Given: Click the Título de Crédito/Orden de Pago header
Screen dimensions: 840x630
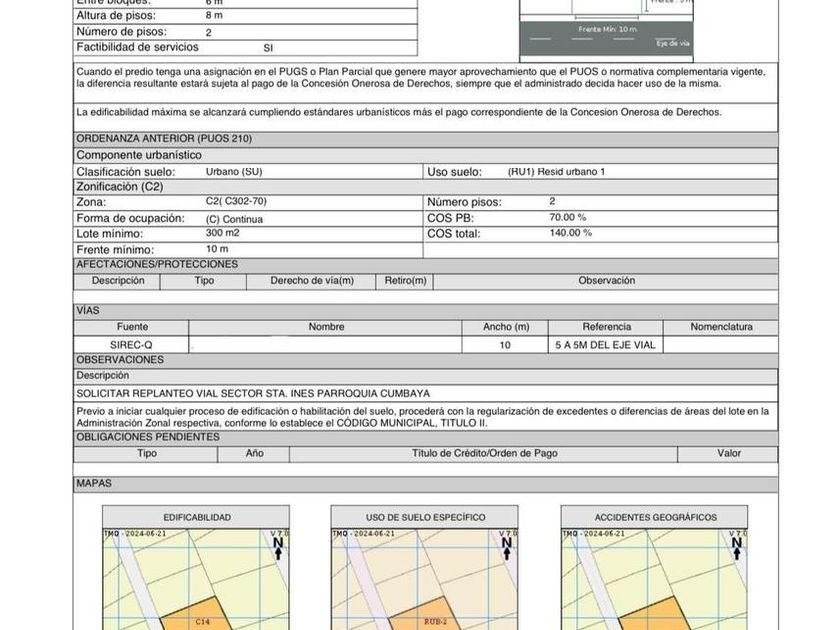Looking at the screenshot, I should coord(484,454).
